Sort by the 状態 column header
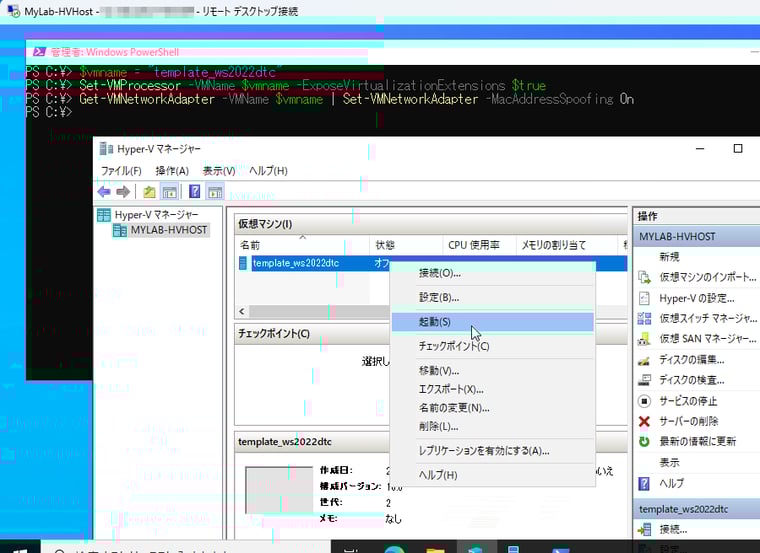The width and height of the screenshot is (760, 553). (406, 245)
